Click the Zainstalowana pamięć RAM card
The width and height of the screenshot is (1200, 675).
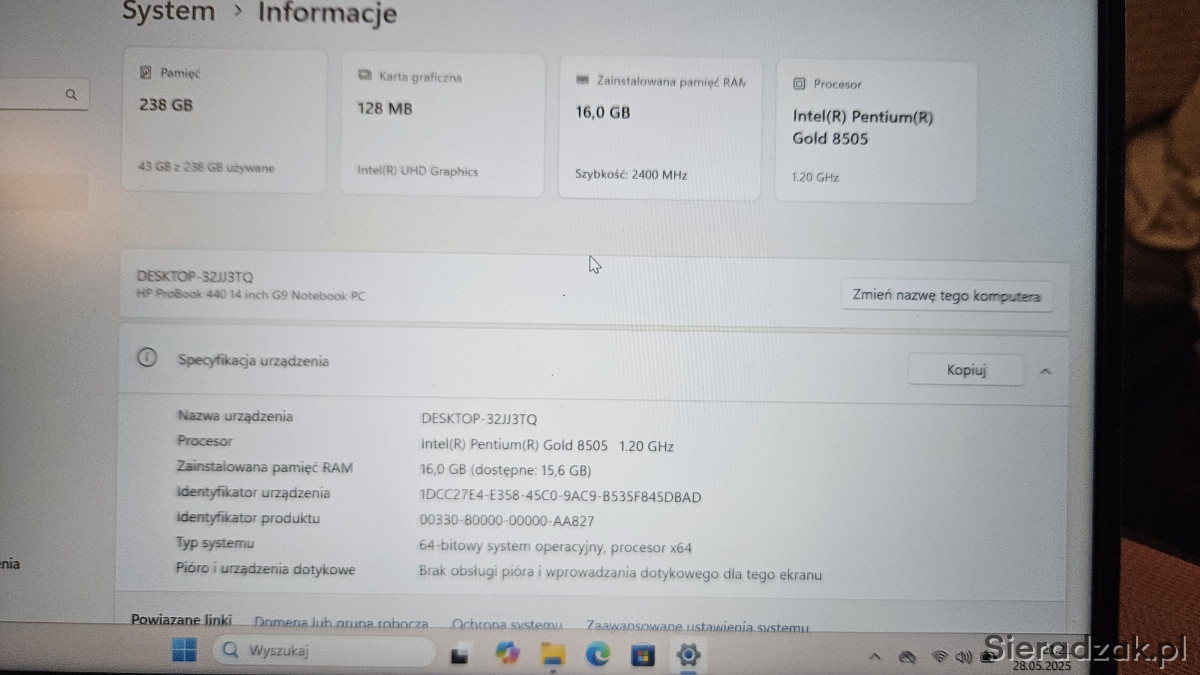659,127
